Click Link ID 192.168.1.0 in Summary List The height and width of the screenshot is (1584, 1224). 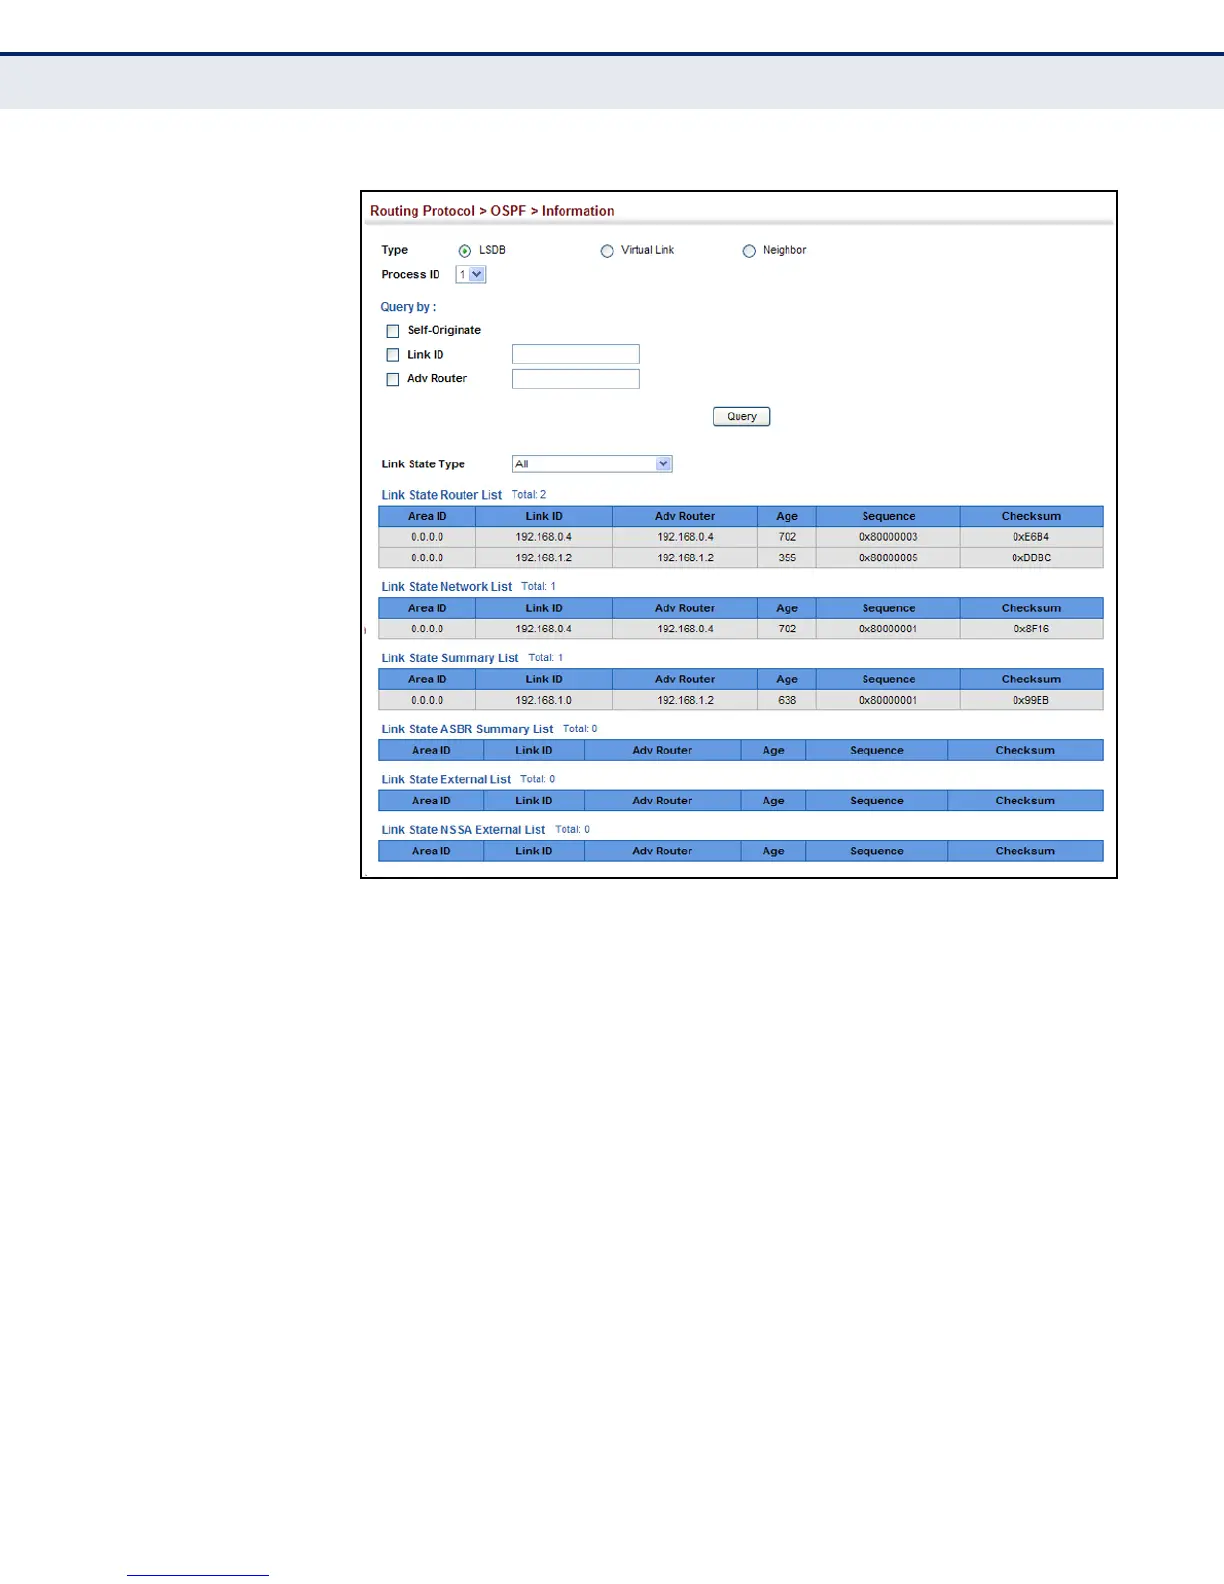point(544,700)
